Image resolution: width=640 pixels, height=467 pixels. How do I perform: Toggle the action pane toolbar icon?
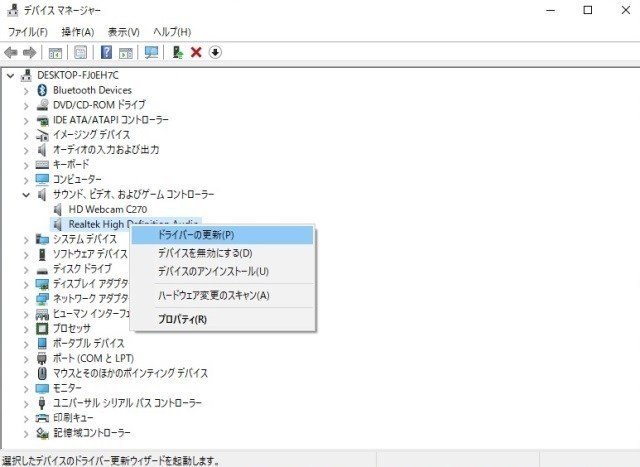point(126,53)
